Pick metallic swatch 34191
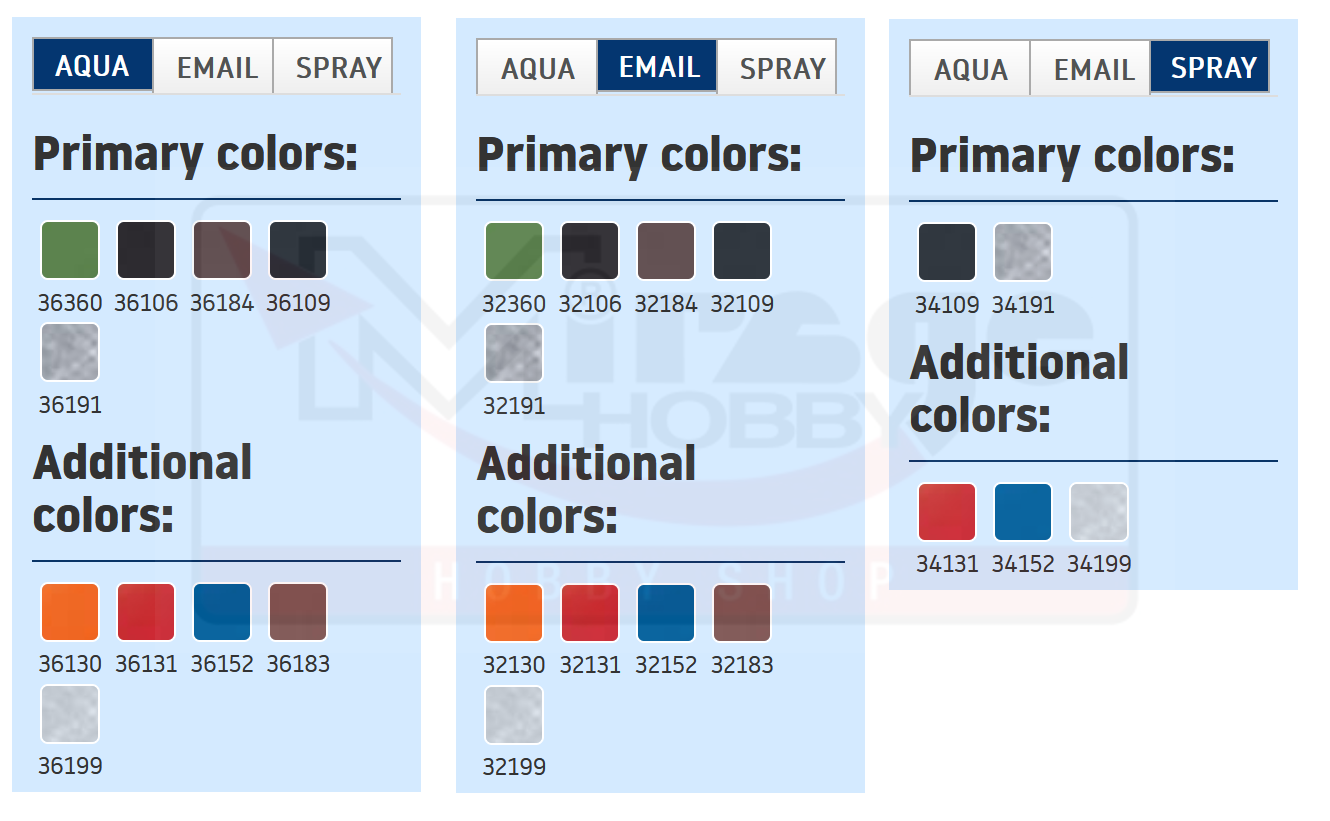This screenshot has height=821, width=1330. (1023, 252)
